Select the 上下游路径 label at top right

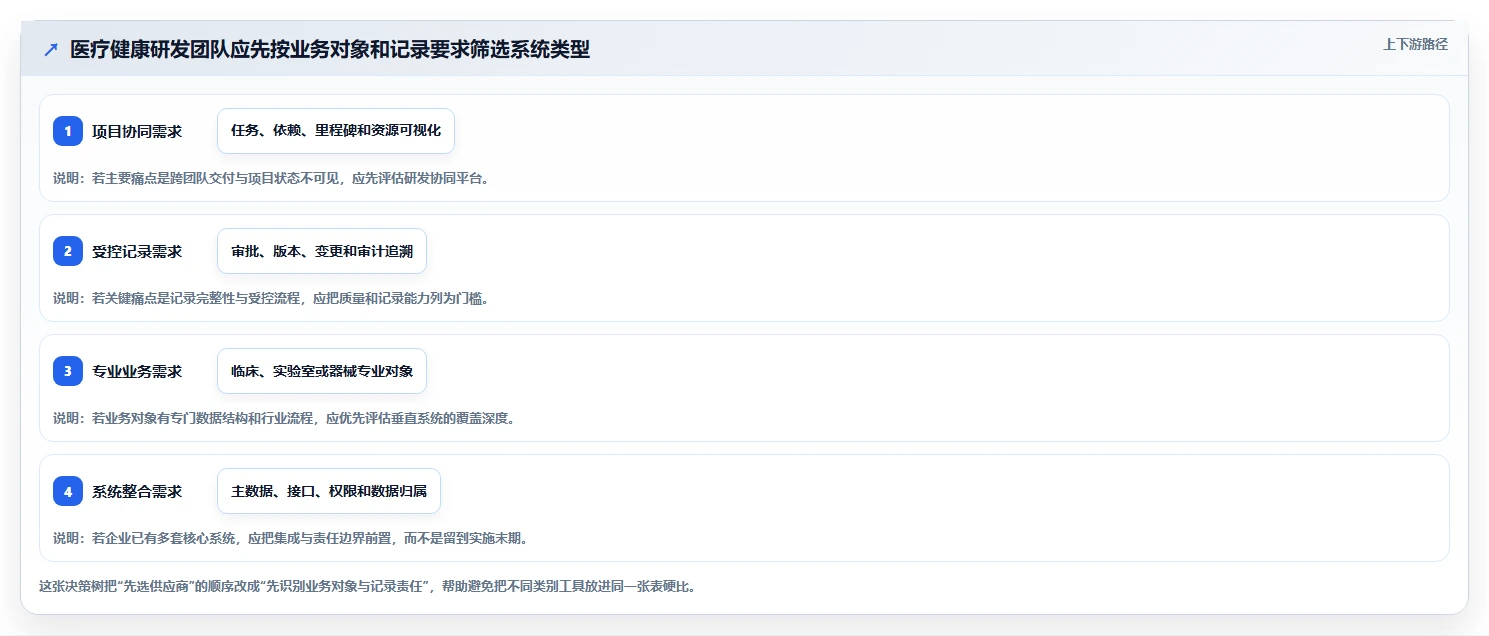(x=1415, y=44)
